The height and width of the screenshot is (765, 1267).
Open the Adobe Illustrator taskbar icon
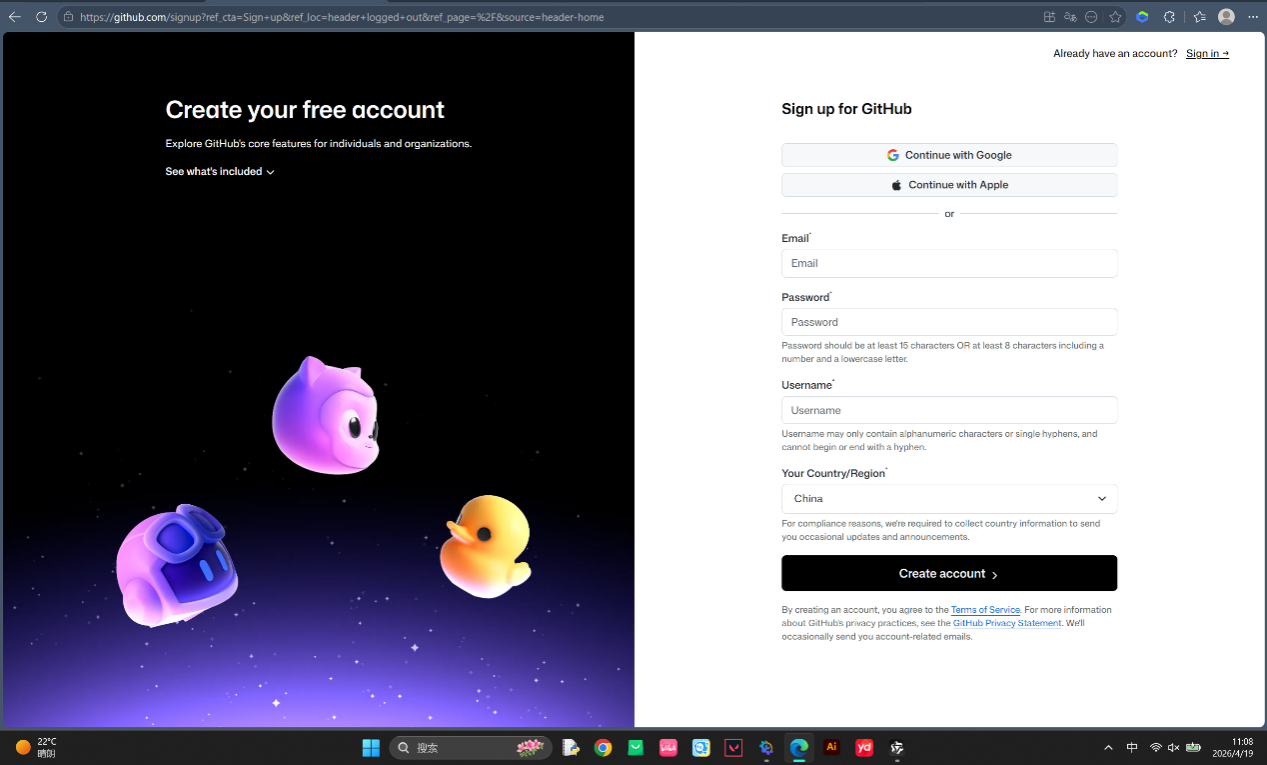coord(831,747)
